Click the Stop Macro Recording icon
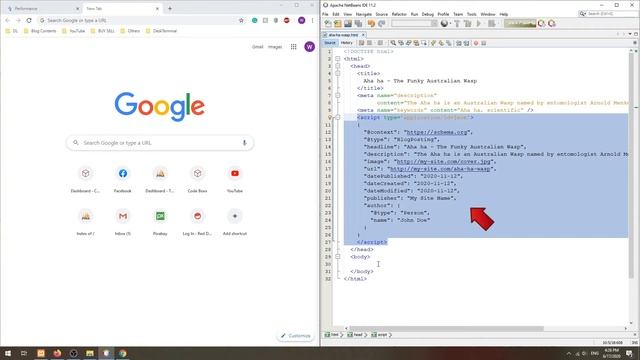This screenshot has width=640, height=360. tap(484, 43)
